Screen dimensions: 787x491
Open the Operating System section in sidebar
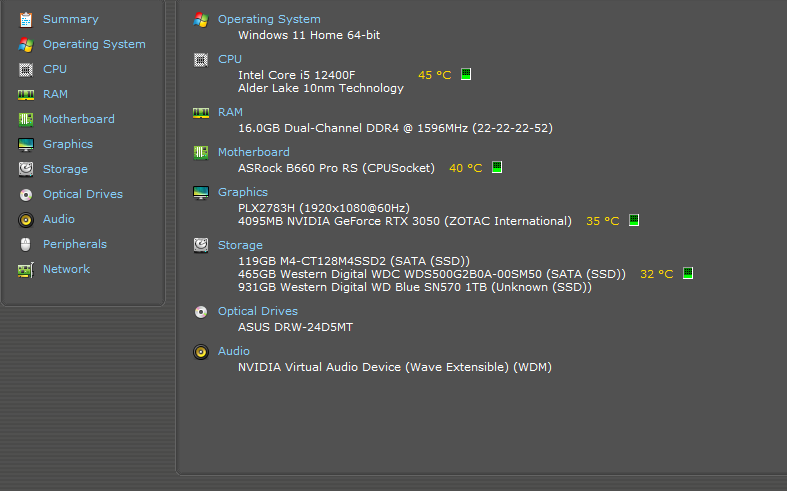pos(94,44)
